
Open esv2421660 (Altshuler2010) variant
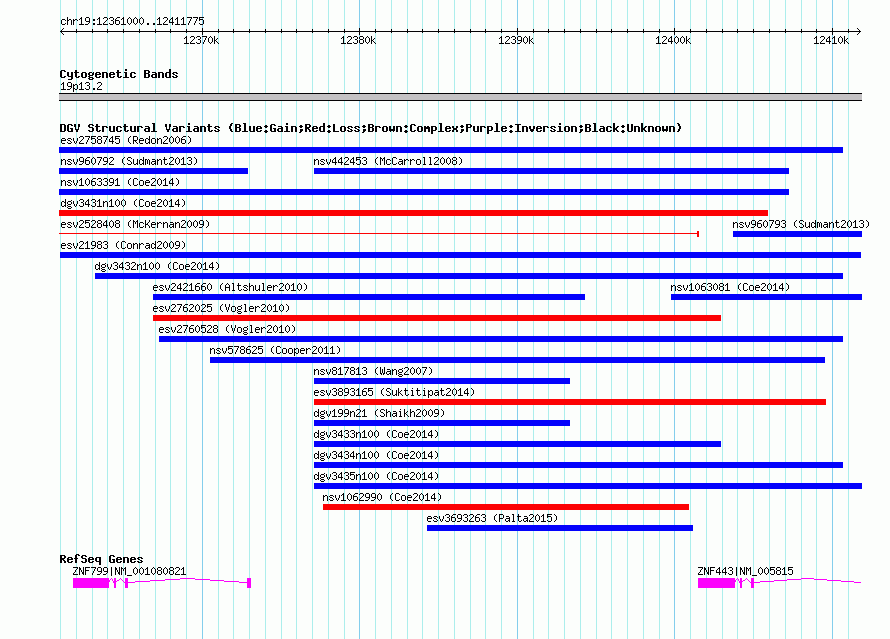(x=369, y=297)
